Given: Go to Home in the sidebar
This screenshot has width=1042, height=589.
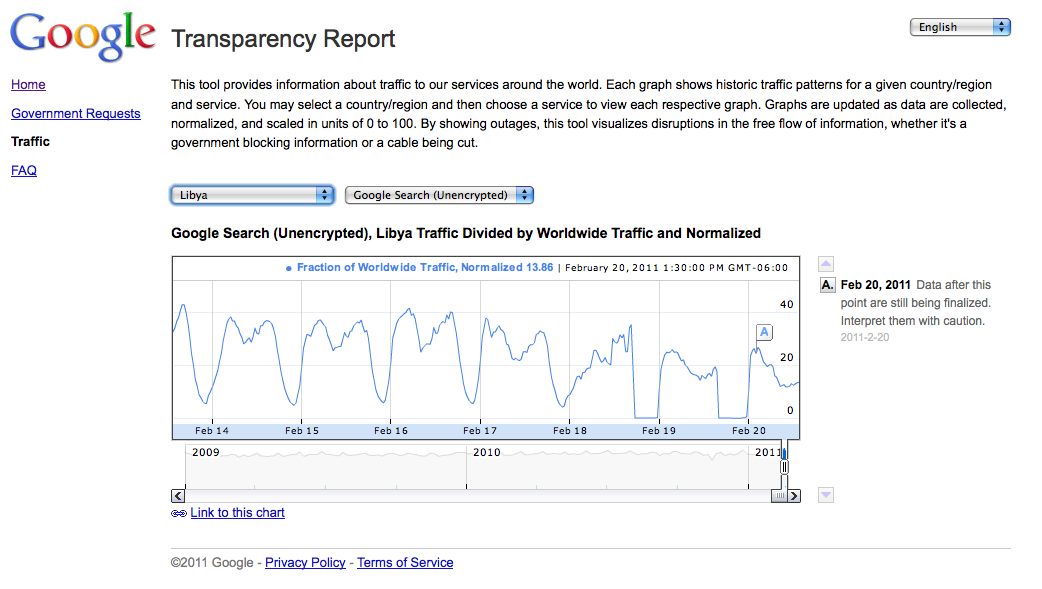Looking at the screenshot, I should [28, 85].
